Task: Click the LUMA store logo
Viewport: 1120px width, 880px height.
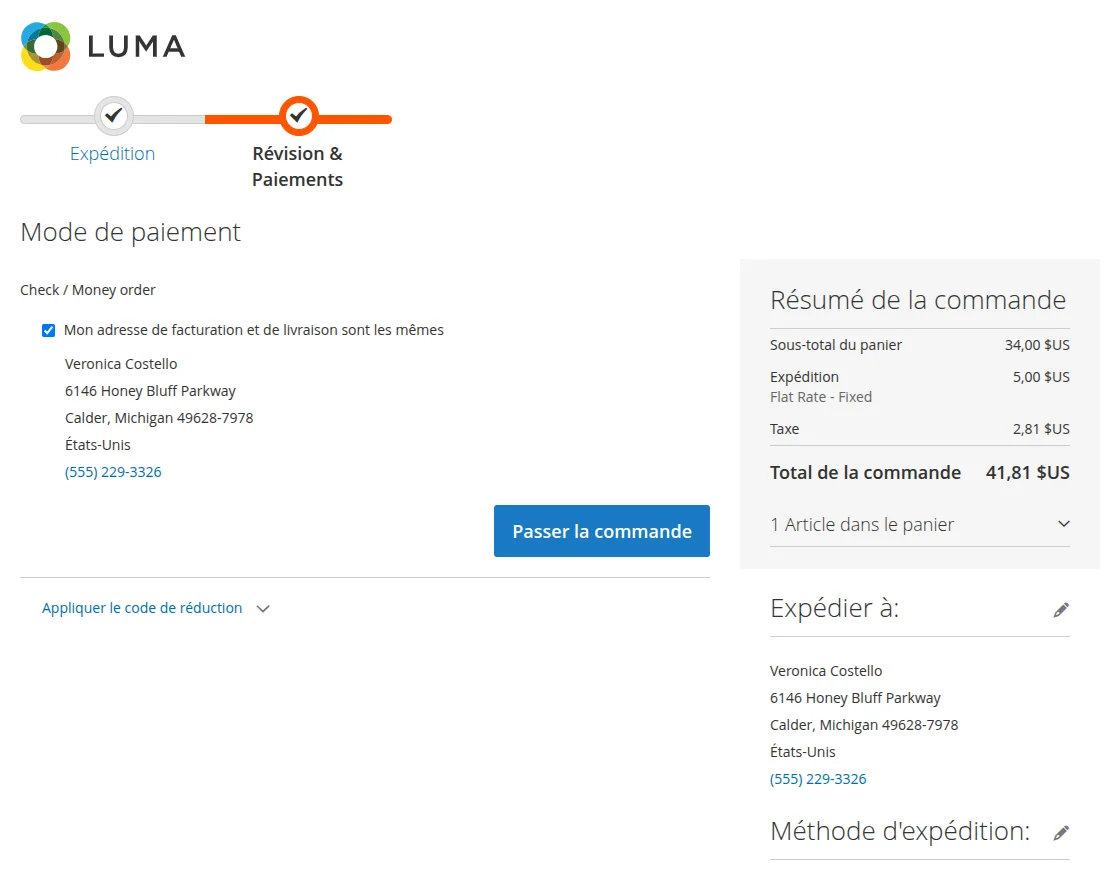Action: pos(102,45)
